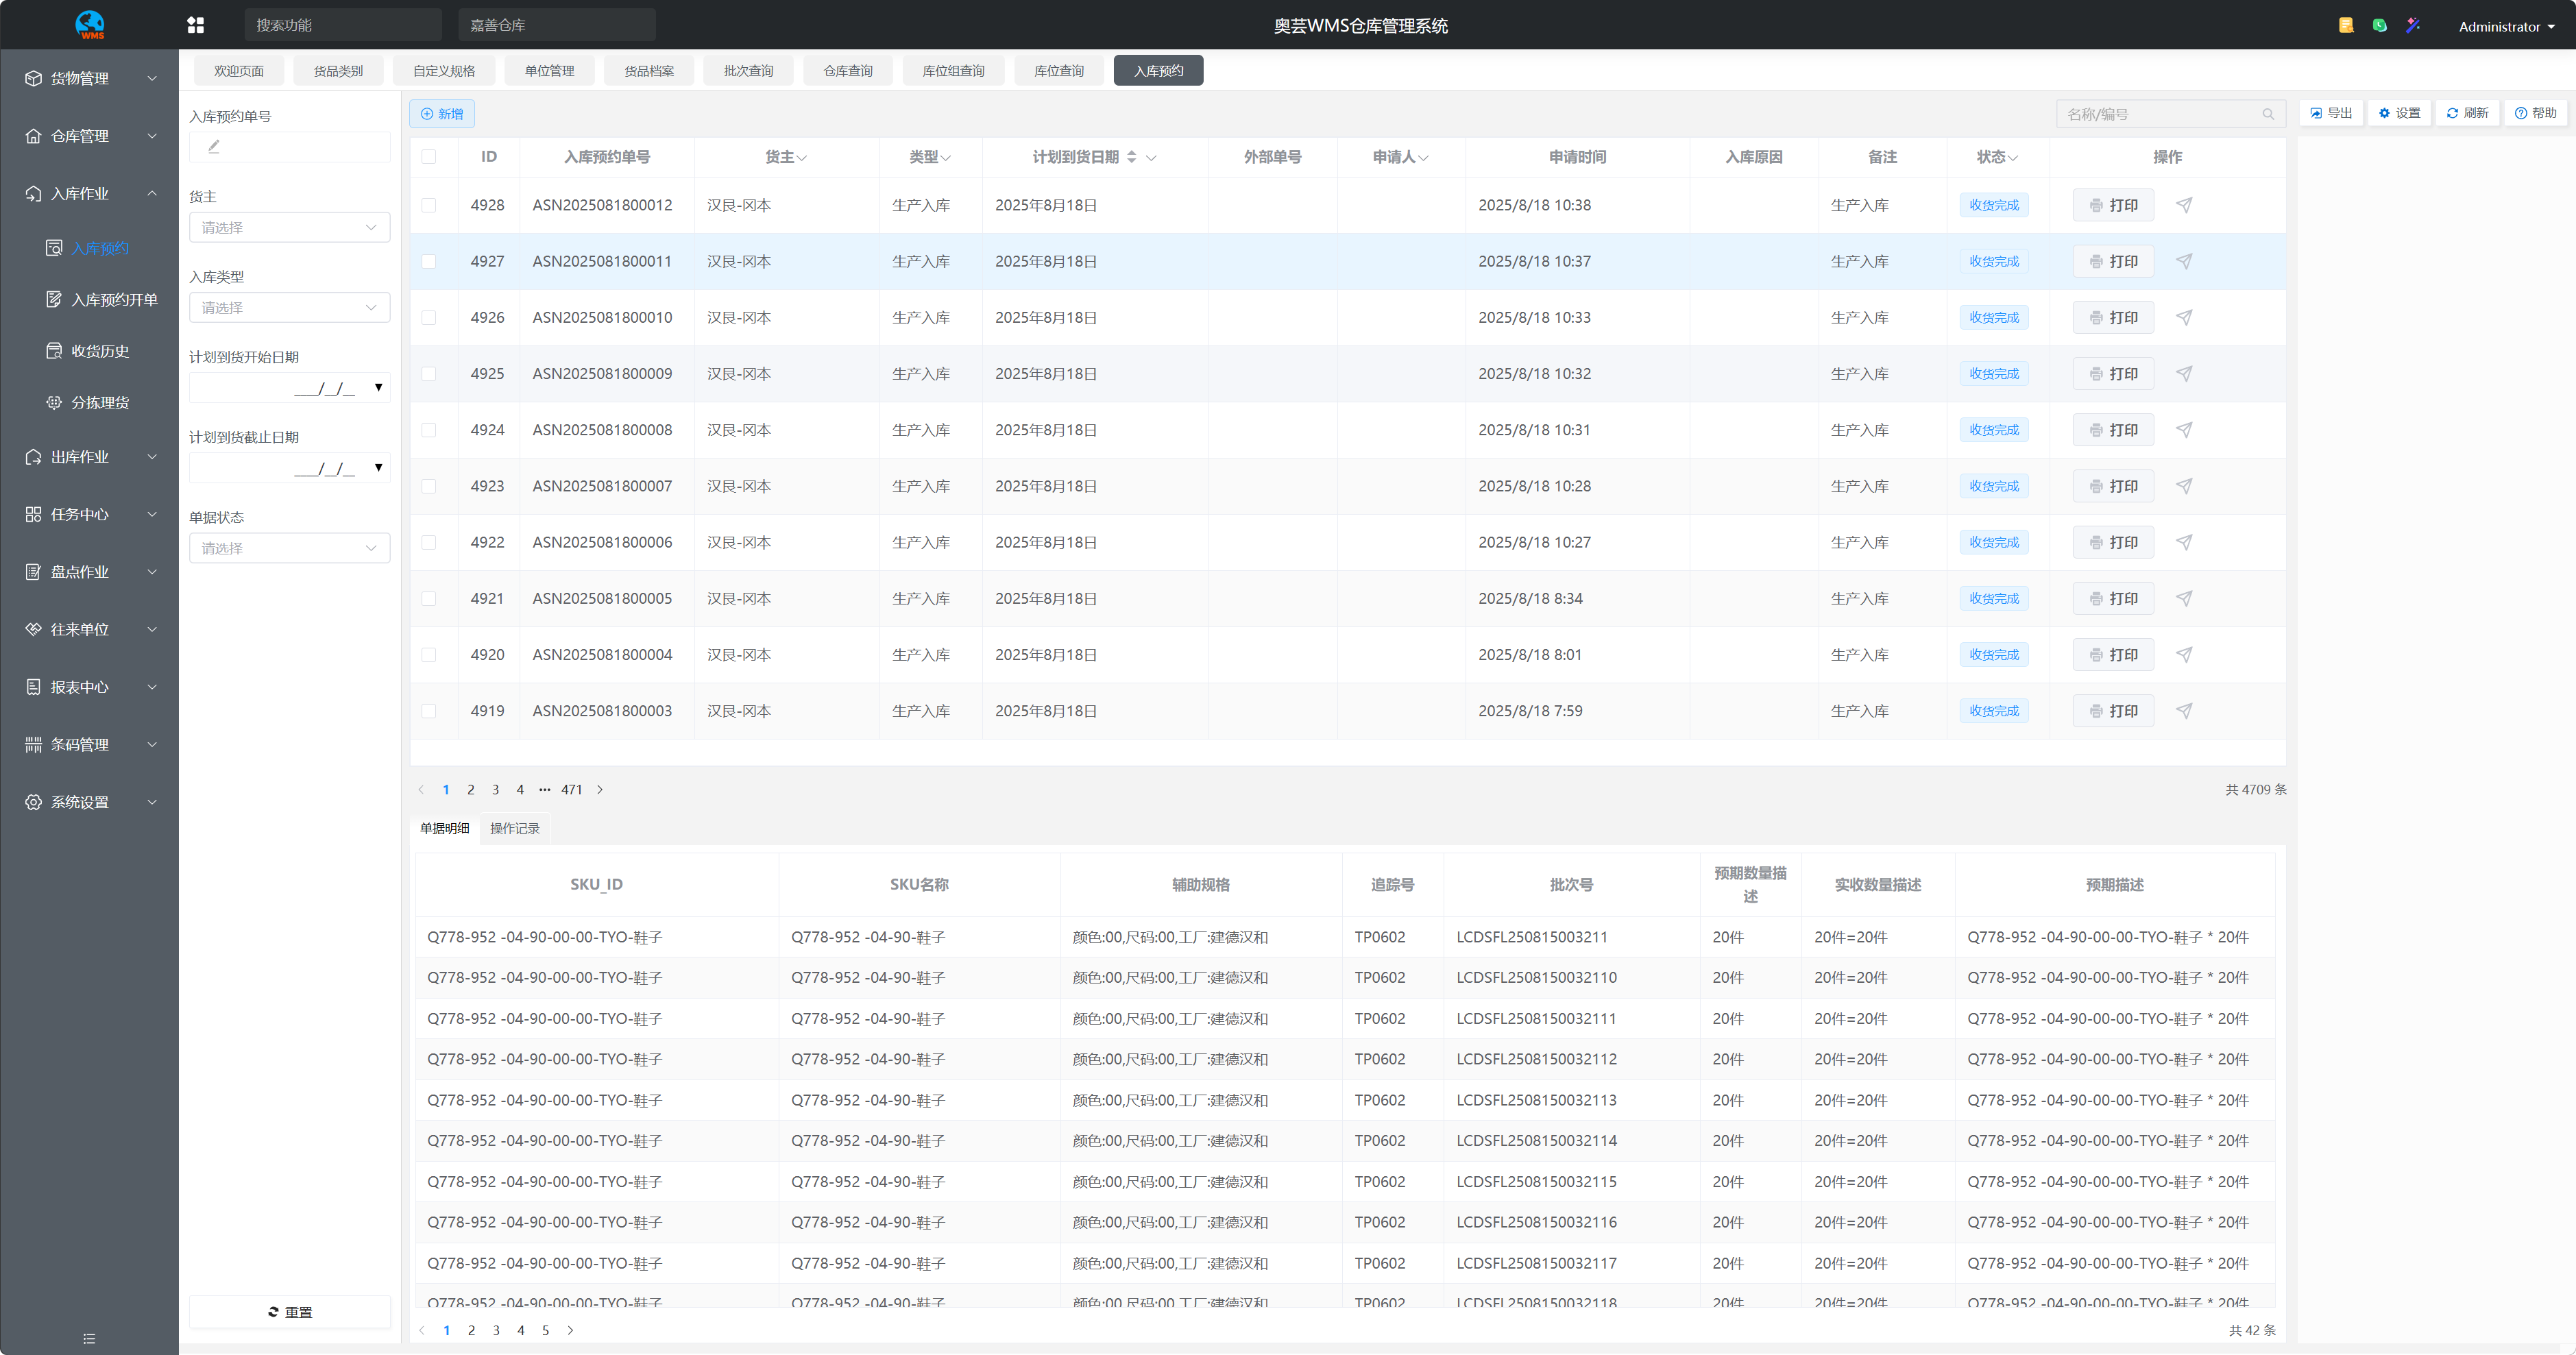Click the grid apps icon in top bar
Screen dimensions: 2576x1355
(196, 25)
